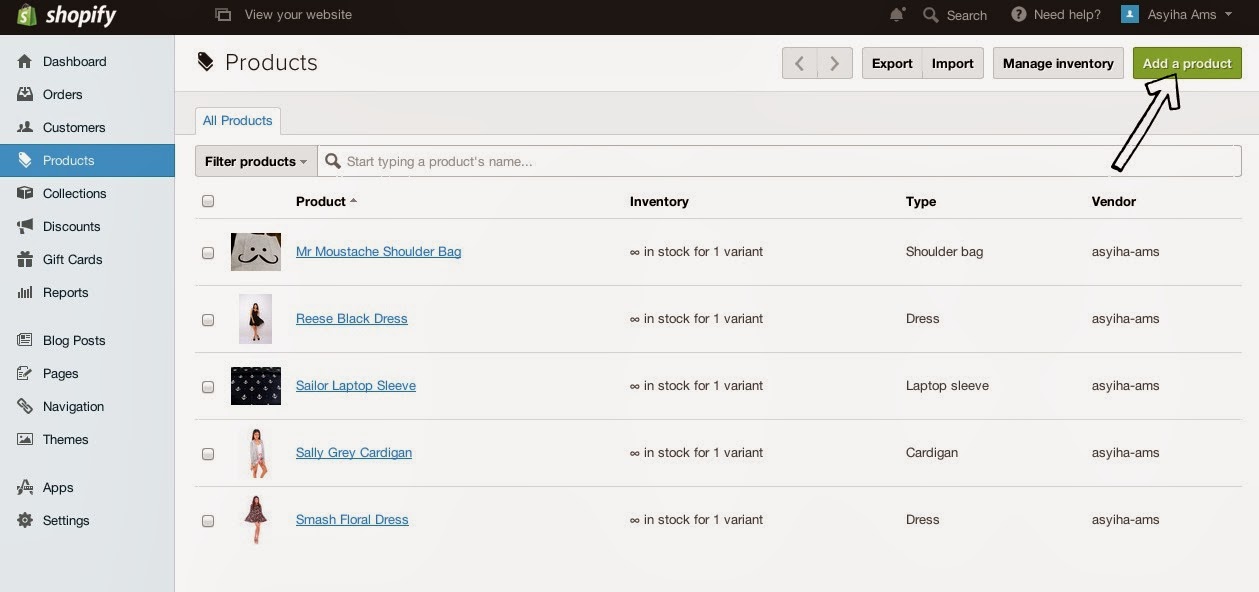Open the Gift Cards sidebar section
1259x592 pixels.
[x=72, y=259]
